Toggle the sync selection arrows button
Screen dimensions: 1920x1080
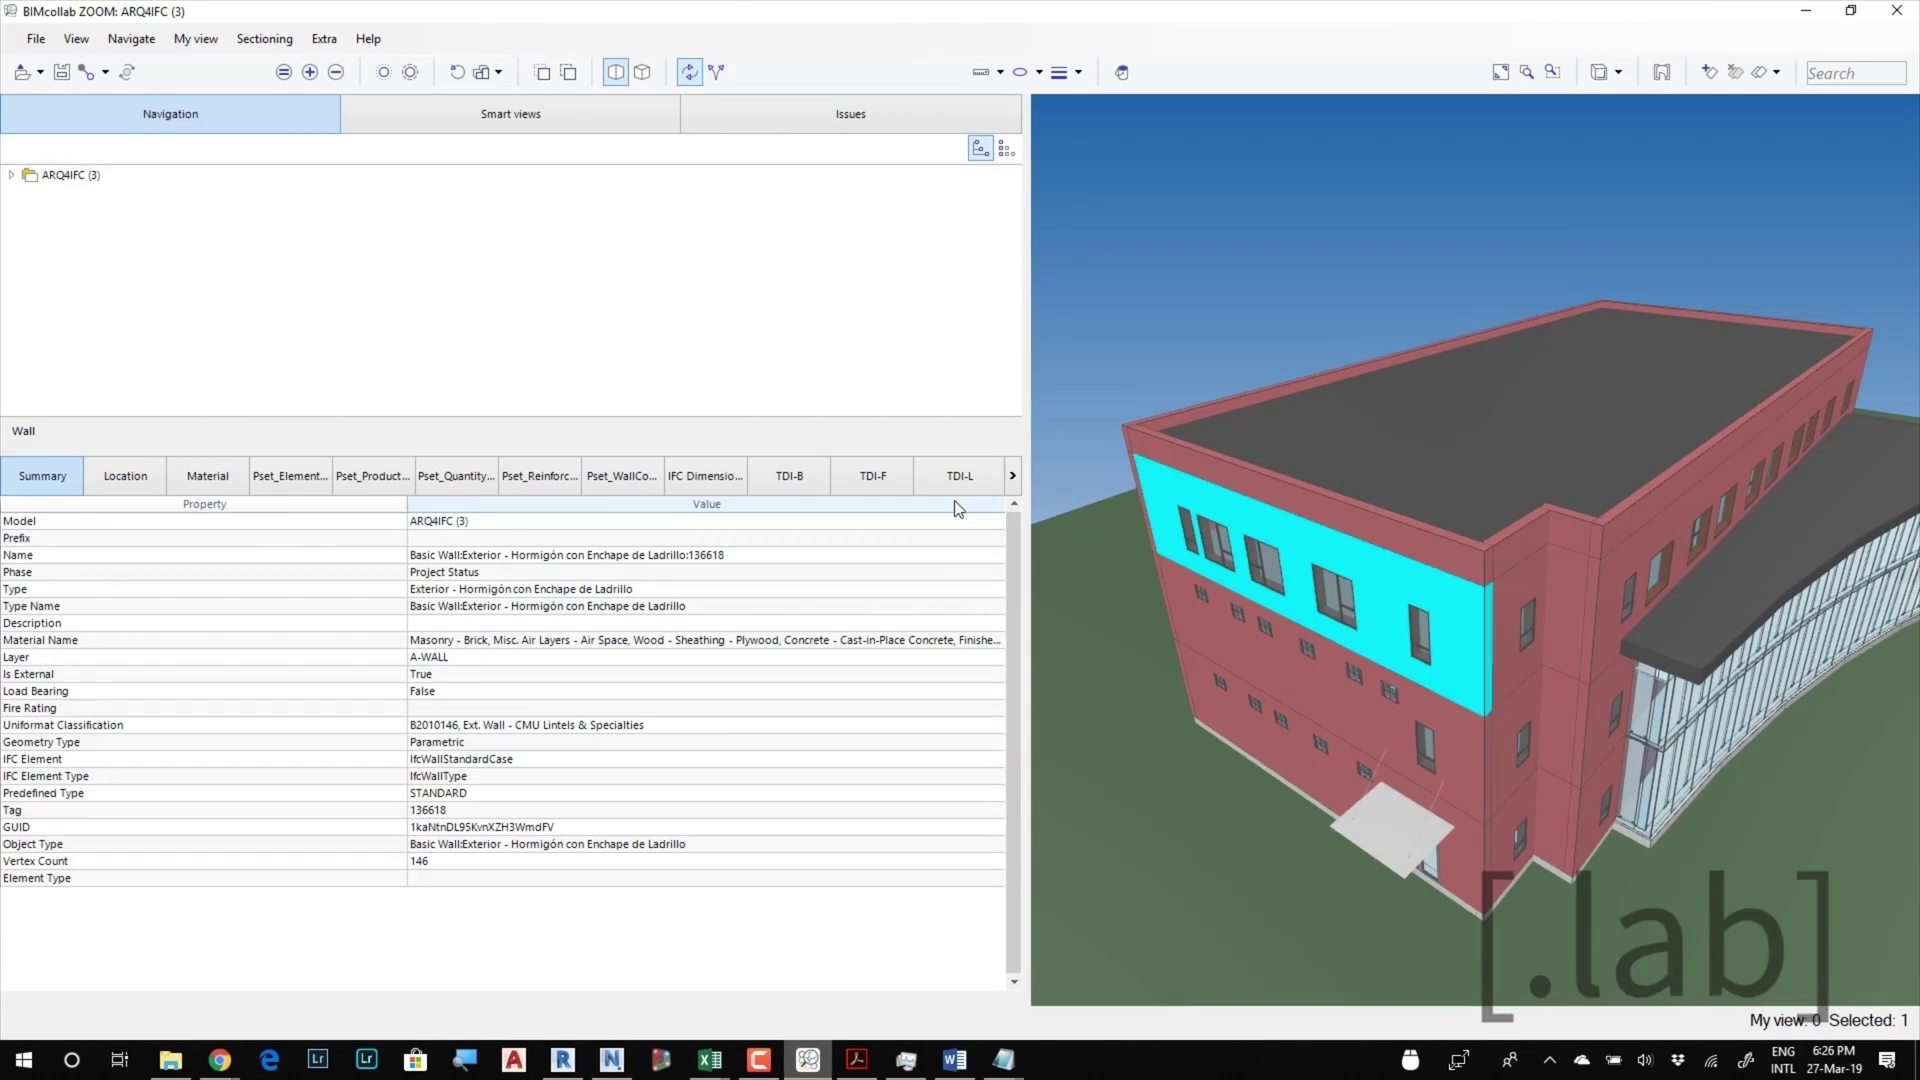tap(689, 72)
